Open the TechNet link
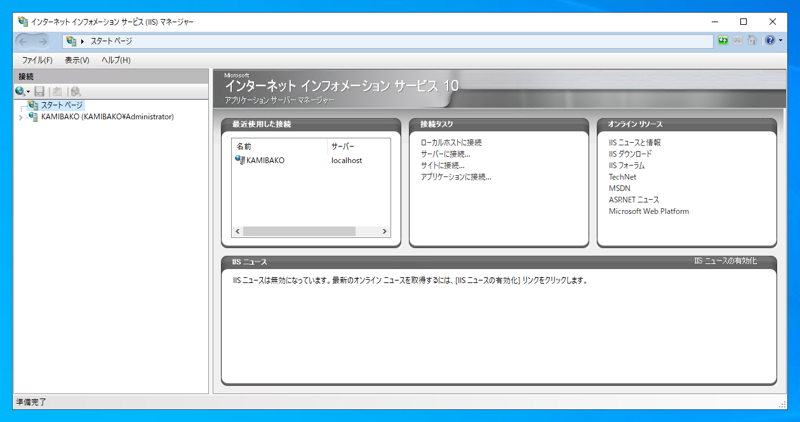800x422 pixels. tap(622, 177)
